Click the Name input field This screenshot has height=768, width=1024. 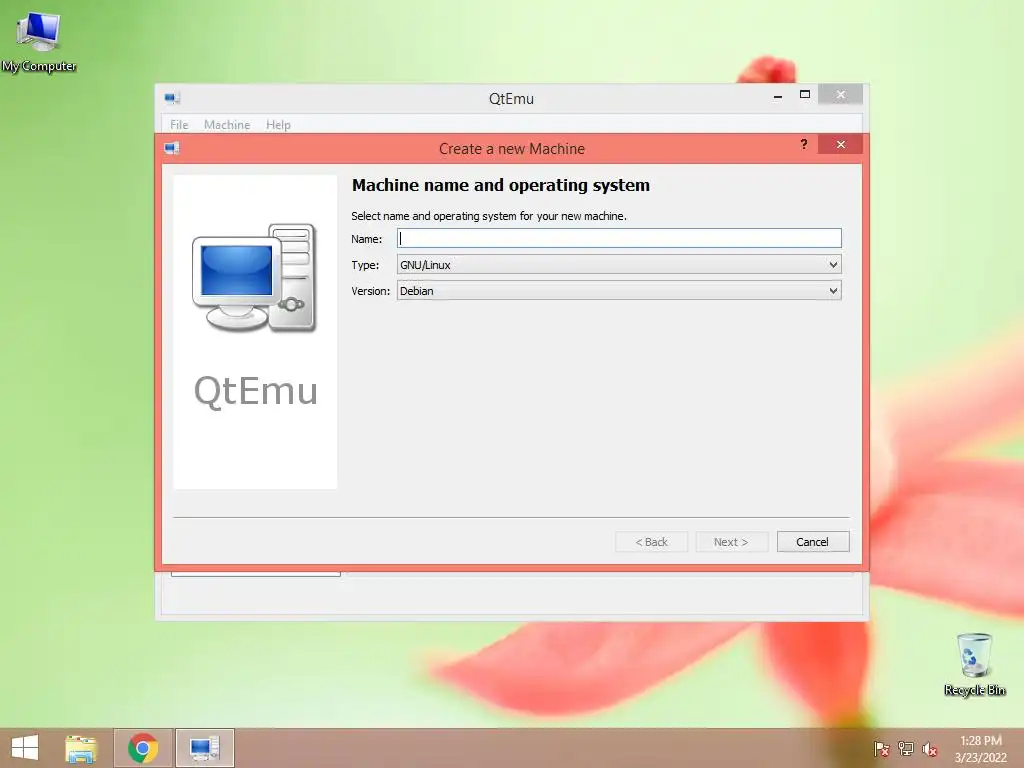coord(619,238)
